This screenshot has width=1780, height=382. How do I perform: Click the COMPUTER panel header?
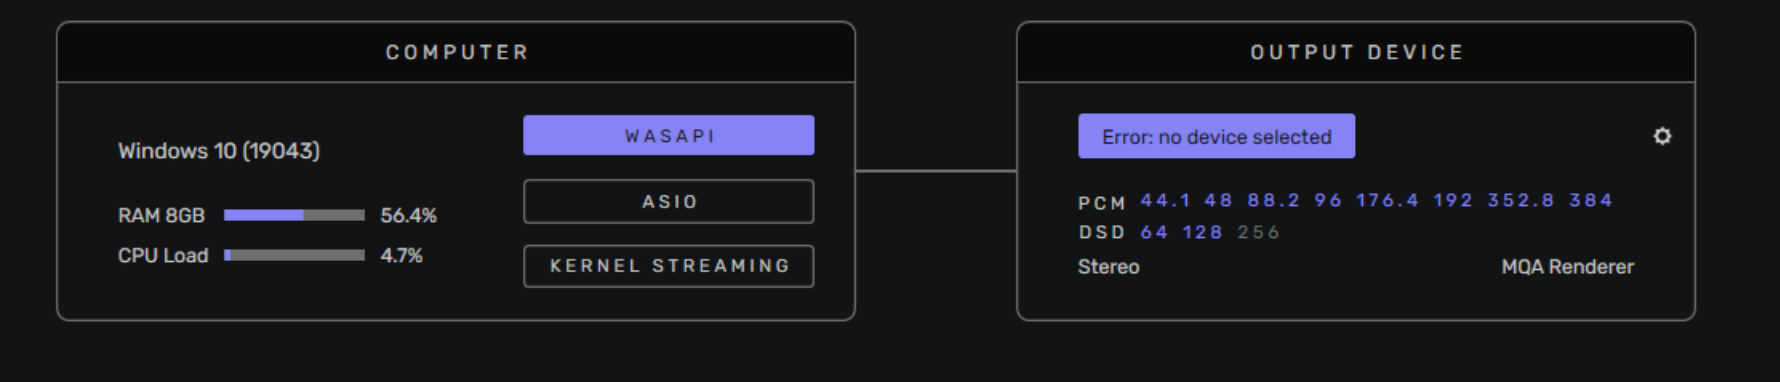click(456, 52)
